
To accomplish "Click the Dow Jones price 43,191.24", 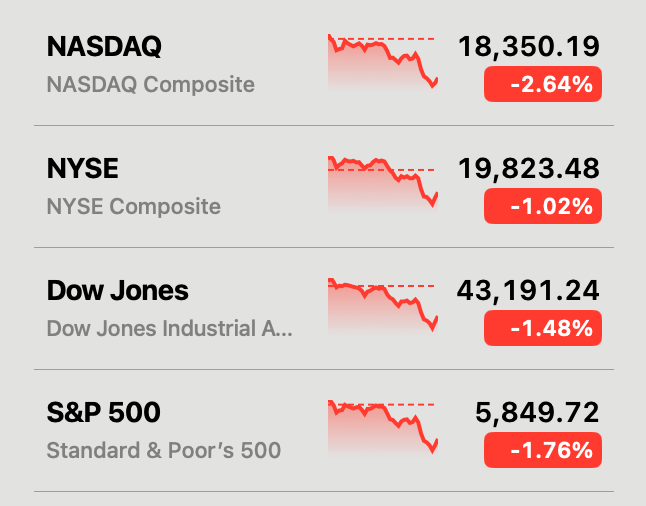I will coord(528,291).
